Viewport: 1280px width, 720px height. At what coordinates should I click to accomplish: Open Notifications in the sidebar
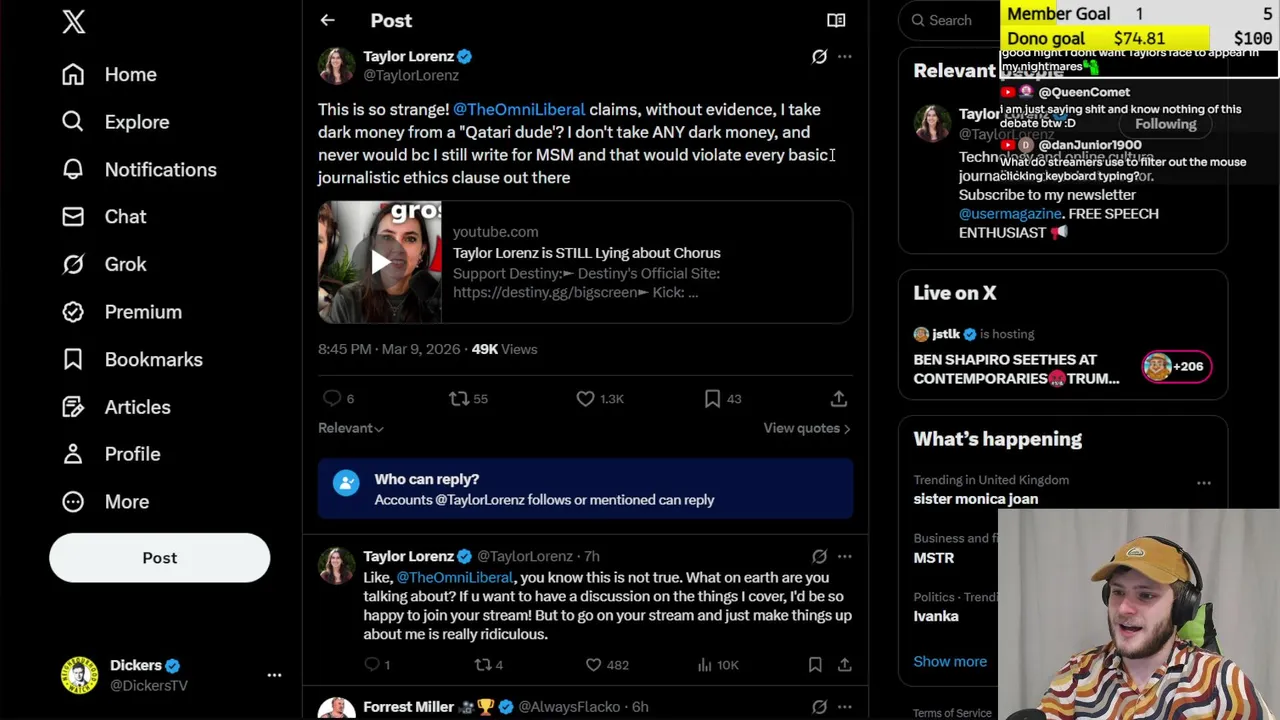pyautogui.click(x=140, y=169)
